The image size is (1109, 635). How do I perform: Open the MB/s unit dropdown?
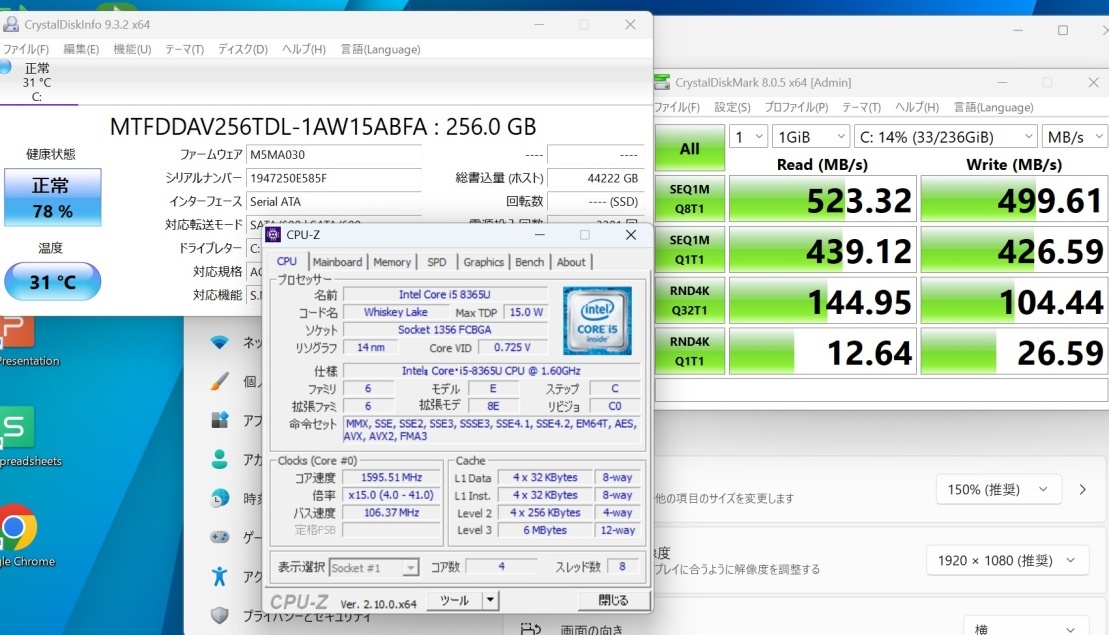(1074, 136)
